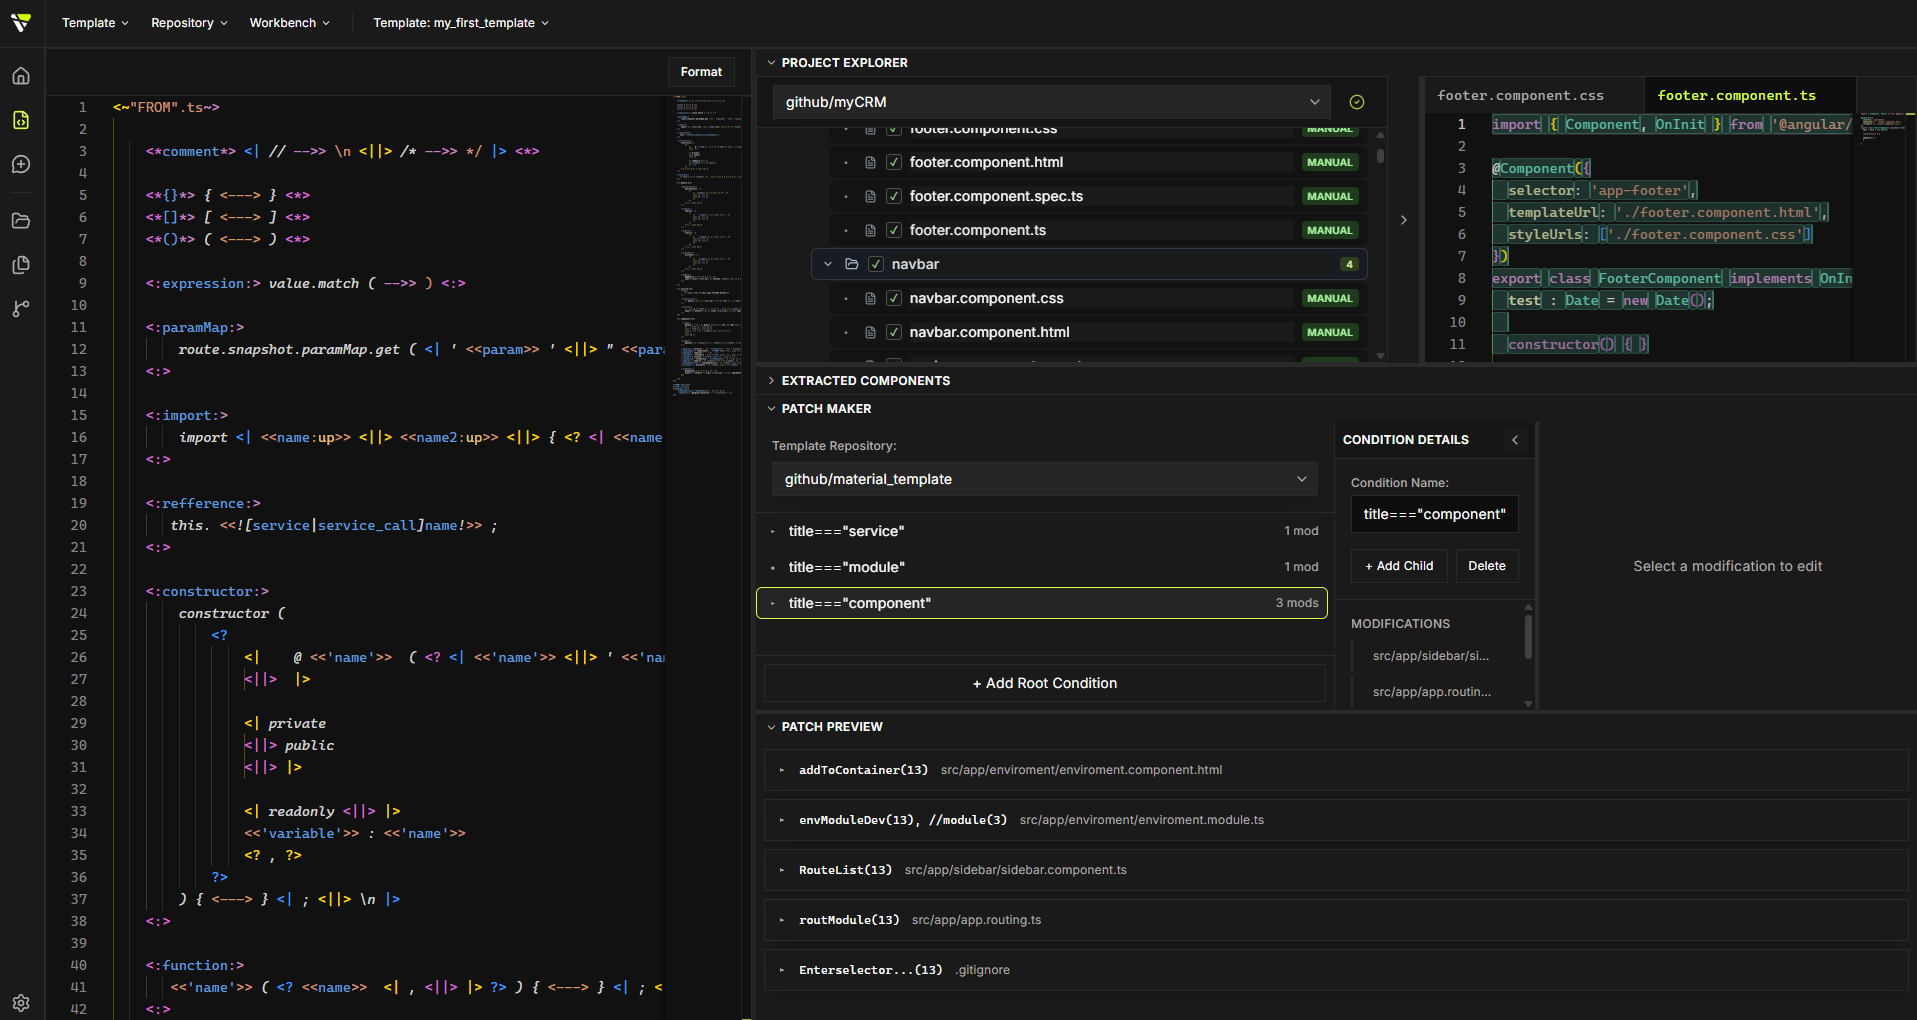
Task: Click arrow between explorer and editor
Action: click(x=1403, y=220)
